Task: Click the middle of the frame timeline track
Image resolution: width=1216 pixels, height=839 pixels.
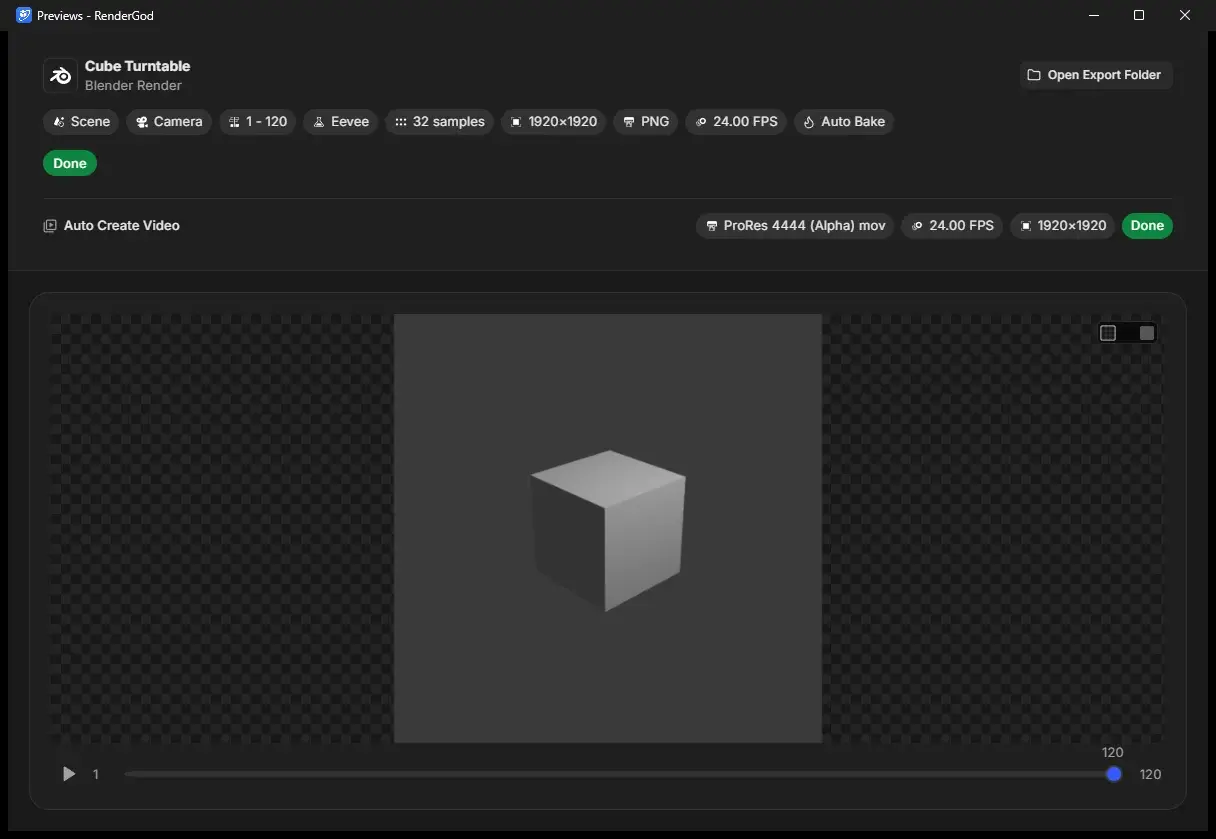Action: [619, 774]
